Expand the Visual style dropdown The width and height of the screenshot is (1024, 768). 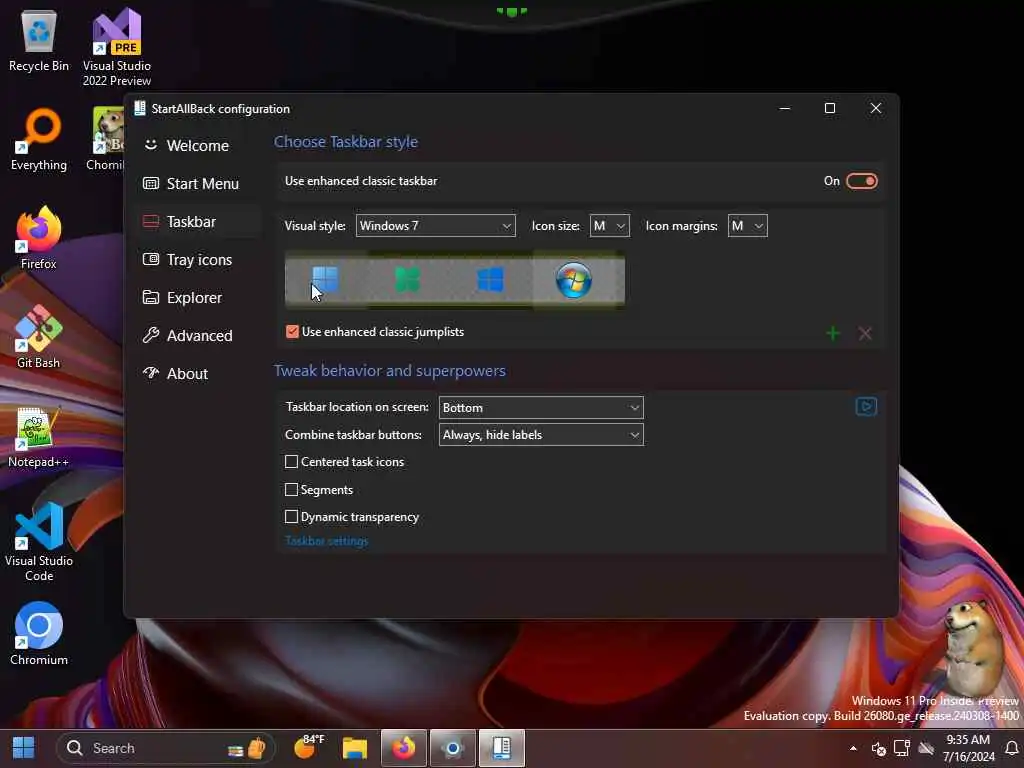click(x=436, y=226)
